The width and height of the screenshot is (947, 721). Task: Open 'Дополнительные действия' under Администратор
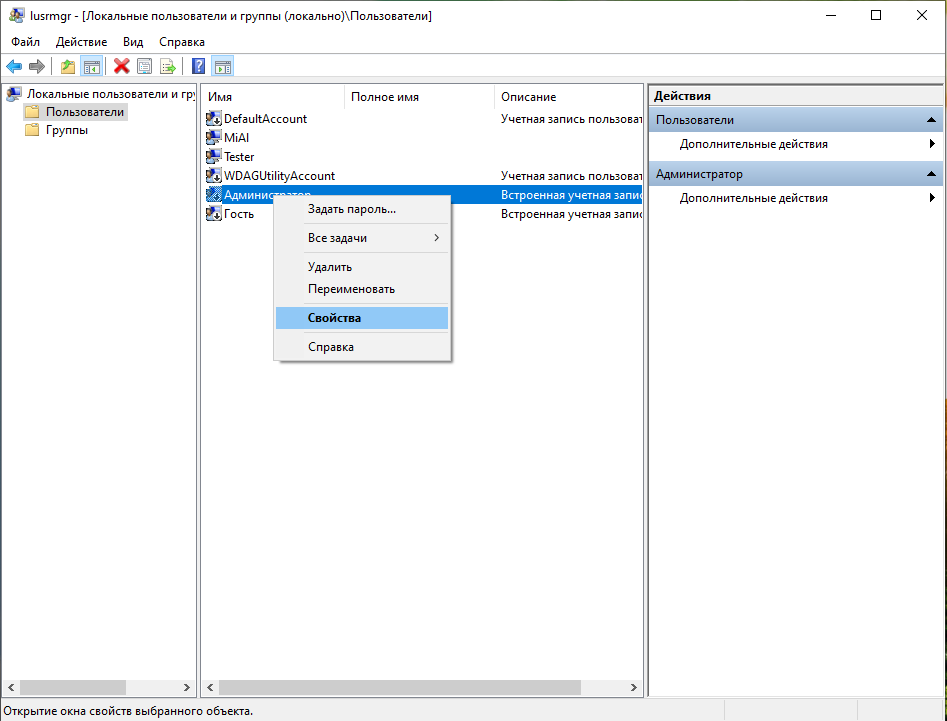[x=754, y=198]
